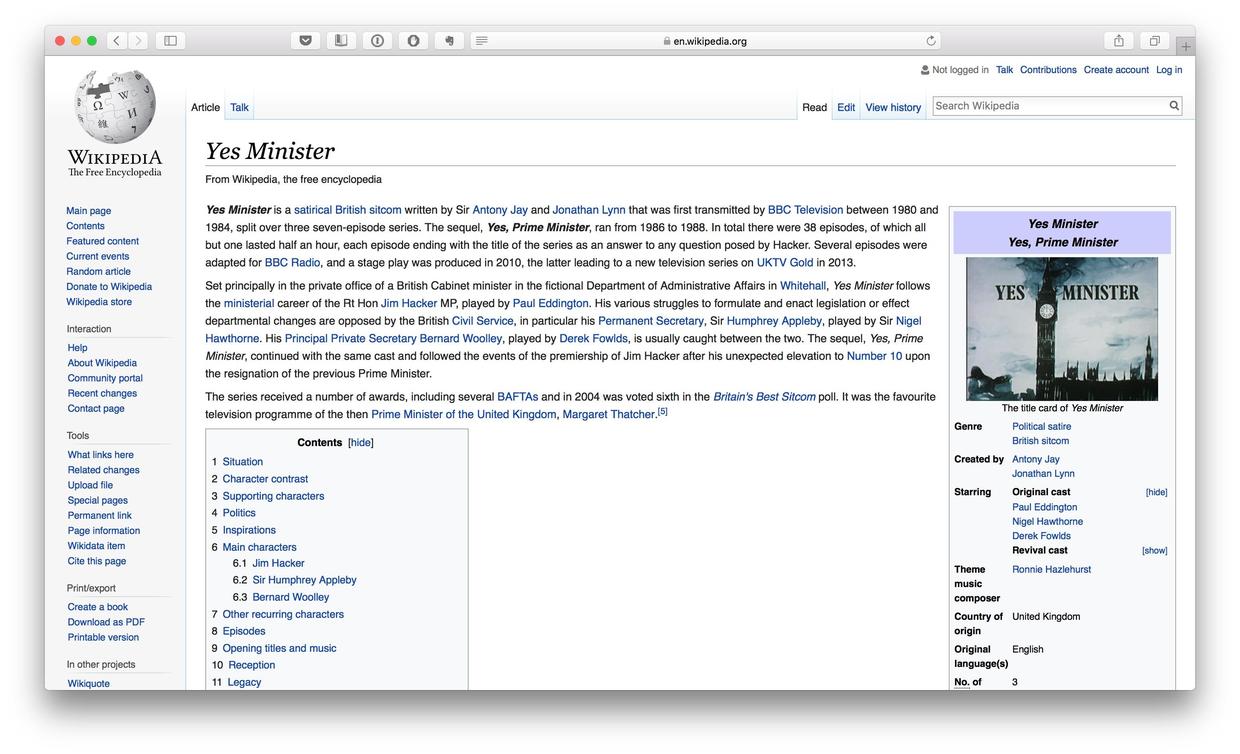The height and width of the screenshot is (754, 1240).
Task: Open the Share menu in toolbar
Action: (1119, 41)
